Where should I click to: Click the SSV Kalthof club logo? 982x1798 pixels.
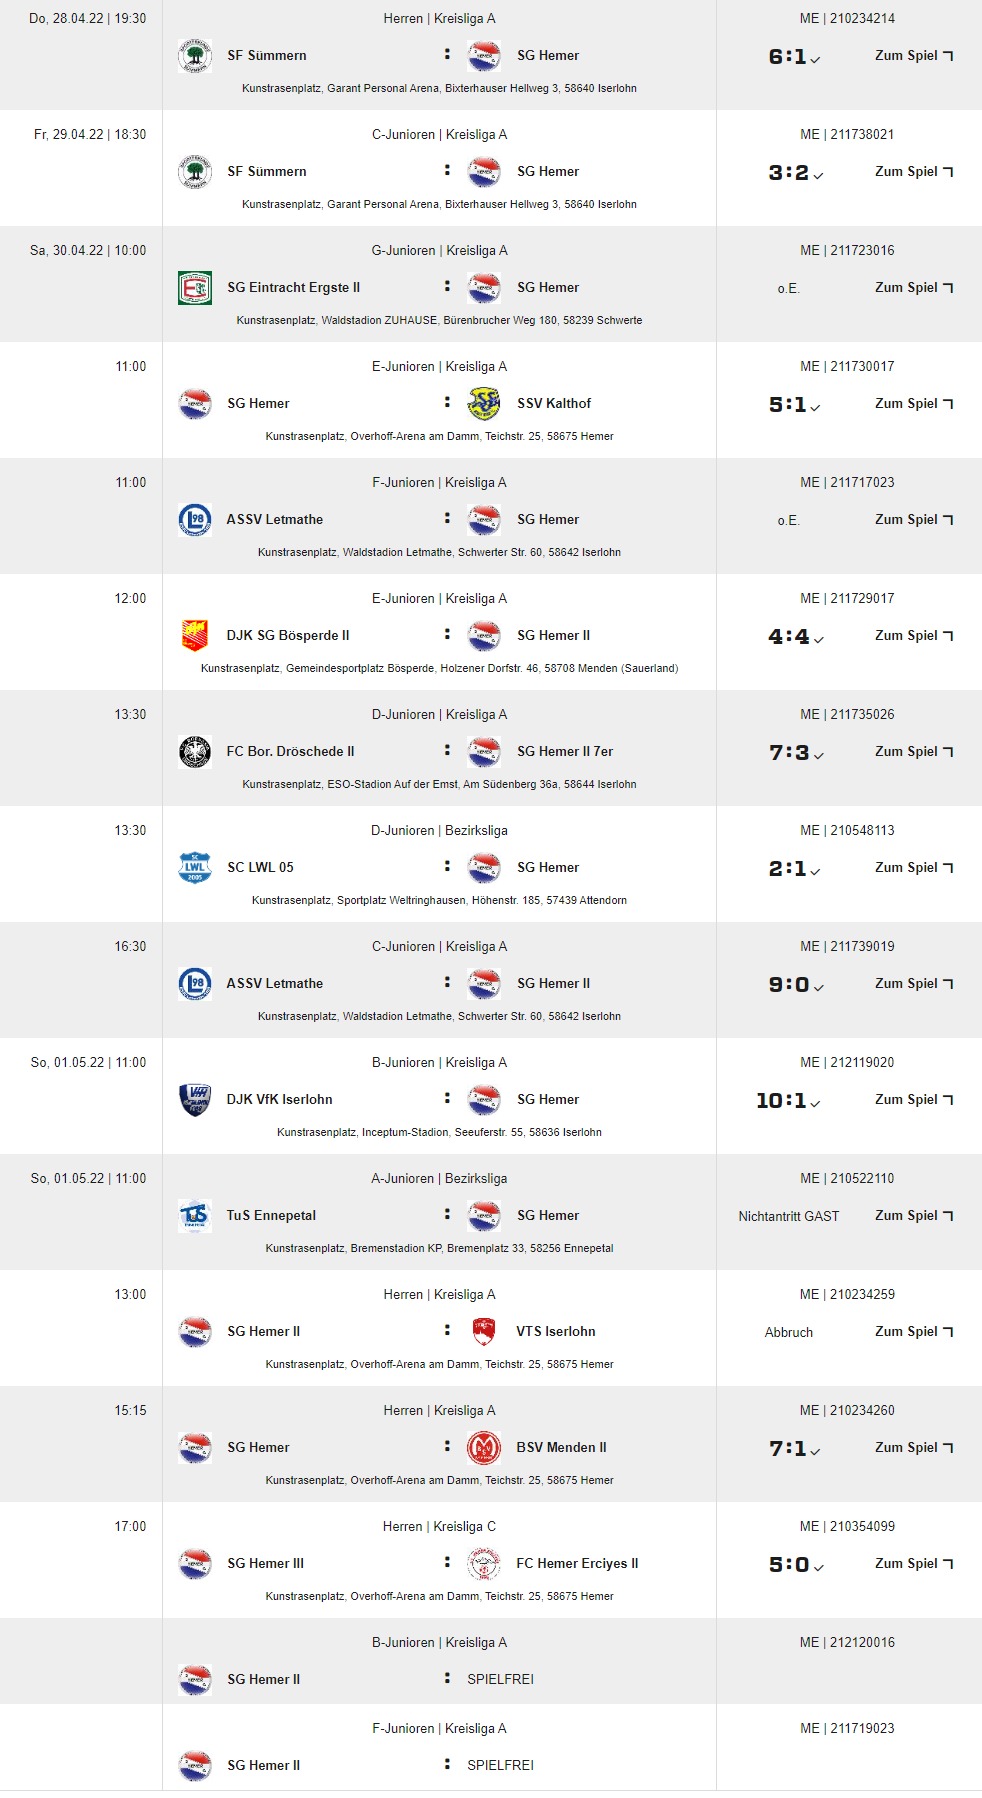pyautogui.click(x=484, y=404)
